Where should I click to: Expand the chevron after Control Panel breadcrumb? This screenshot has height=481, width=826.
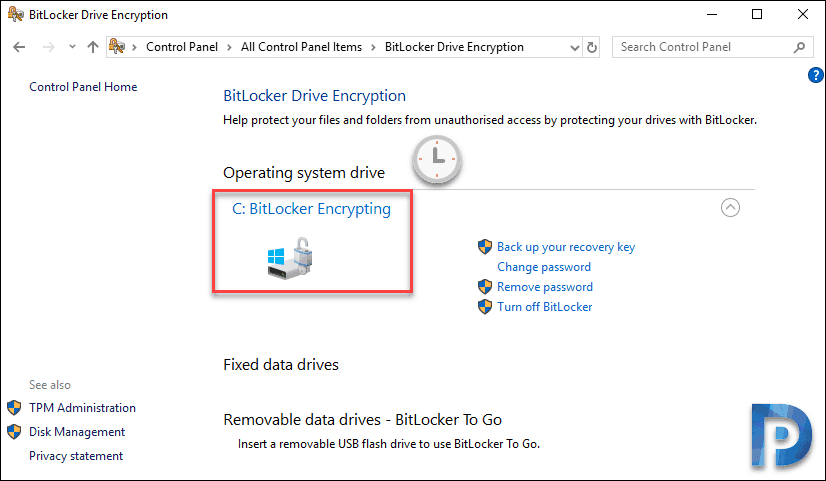point(229,47)
